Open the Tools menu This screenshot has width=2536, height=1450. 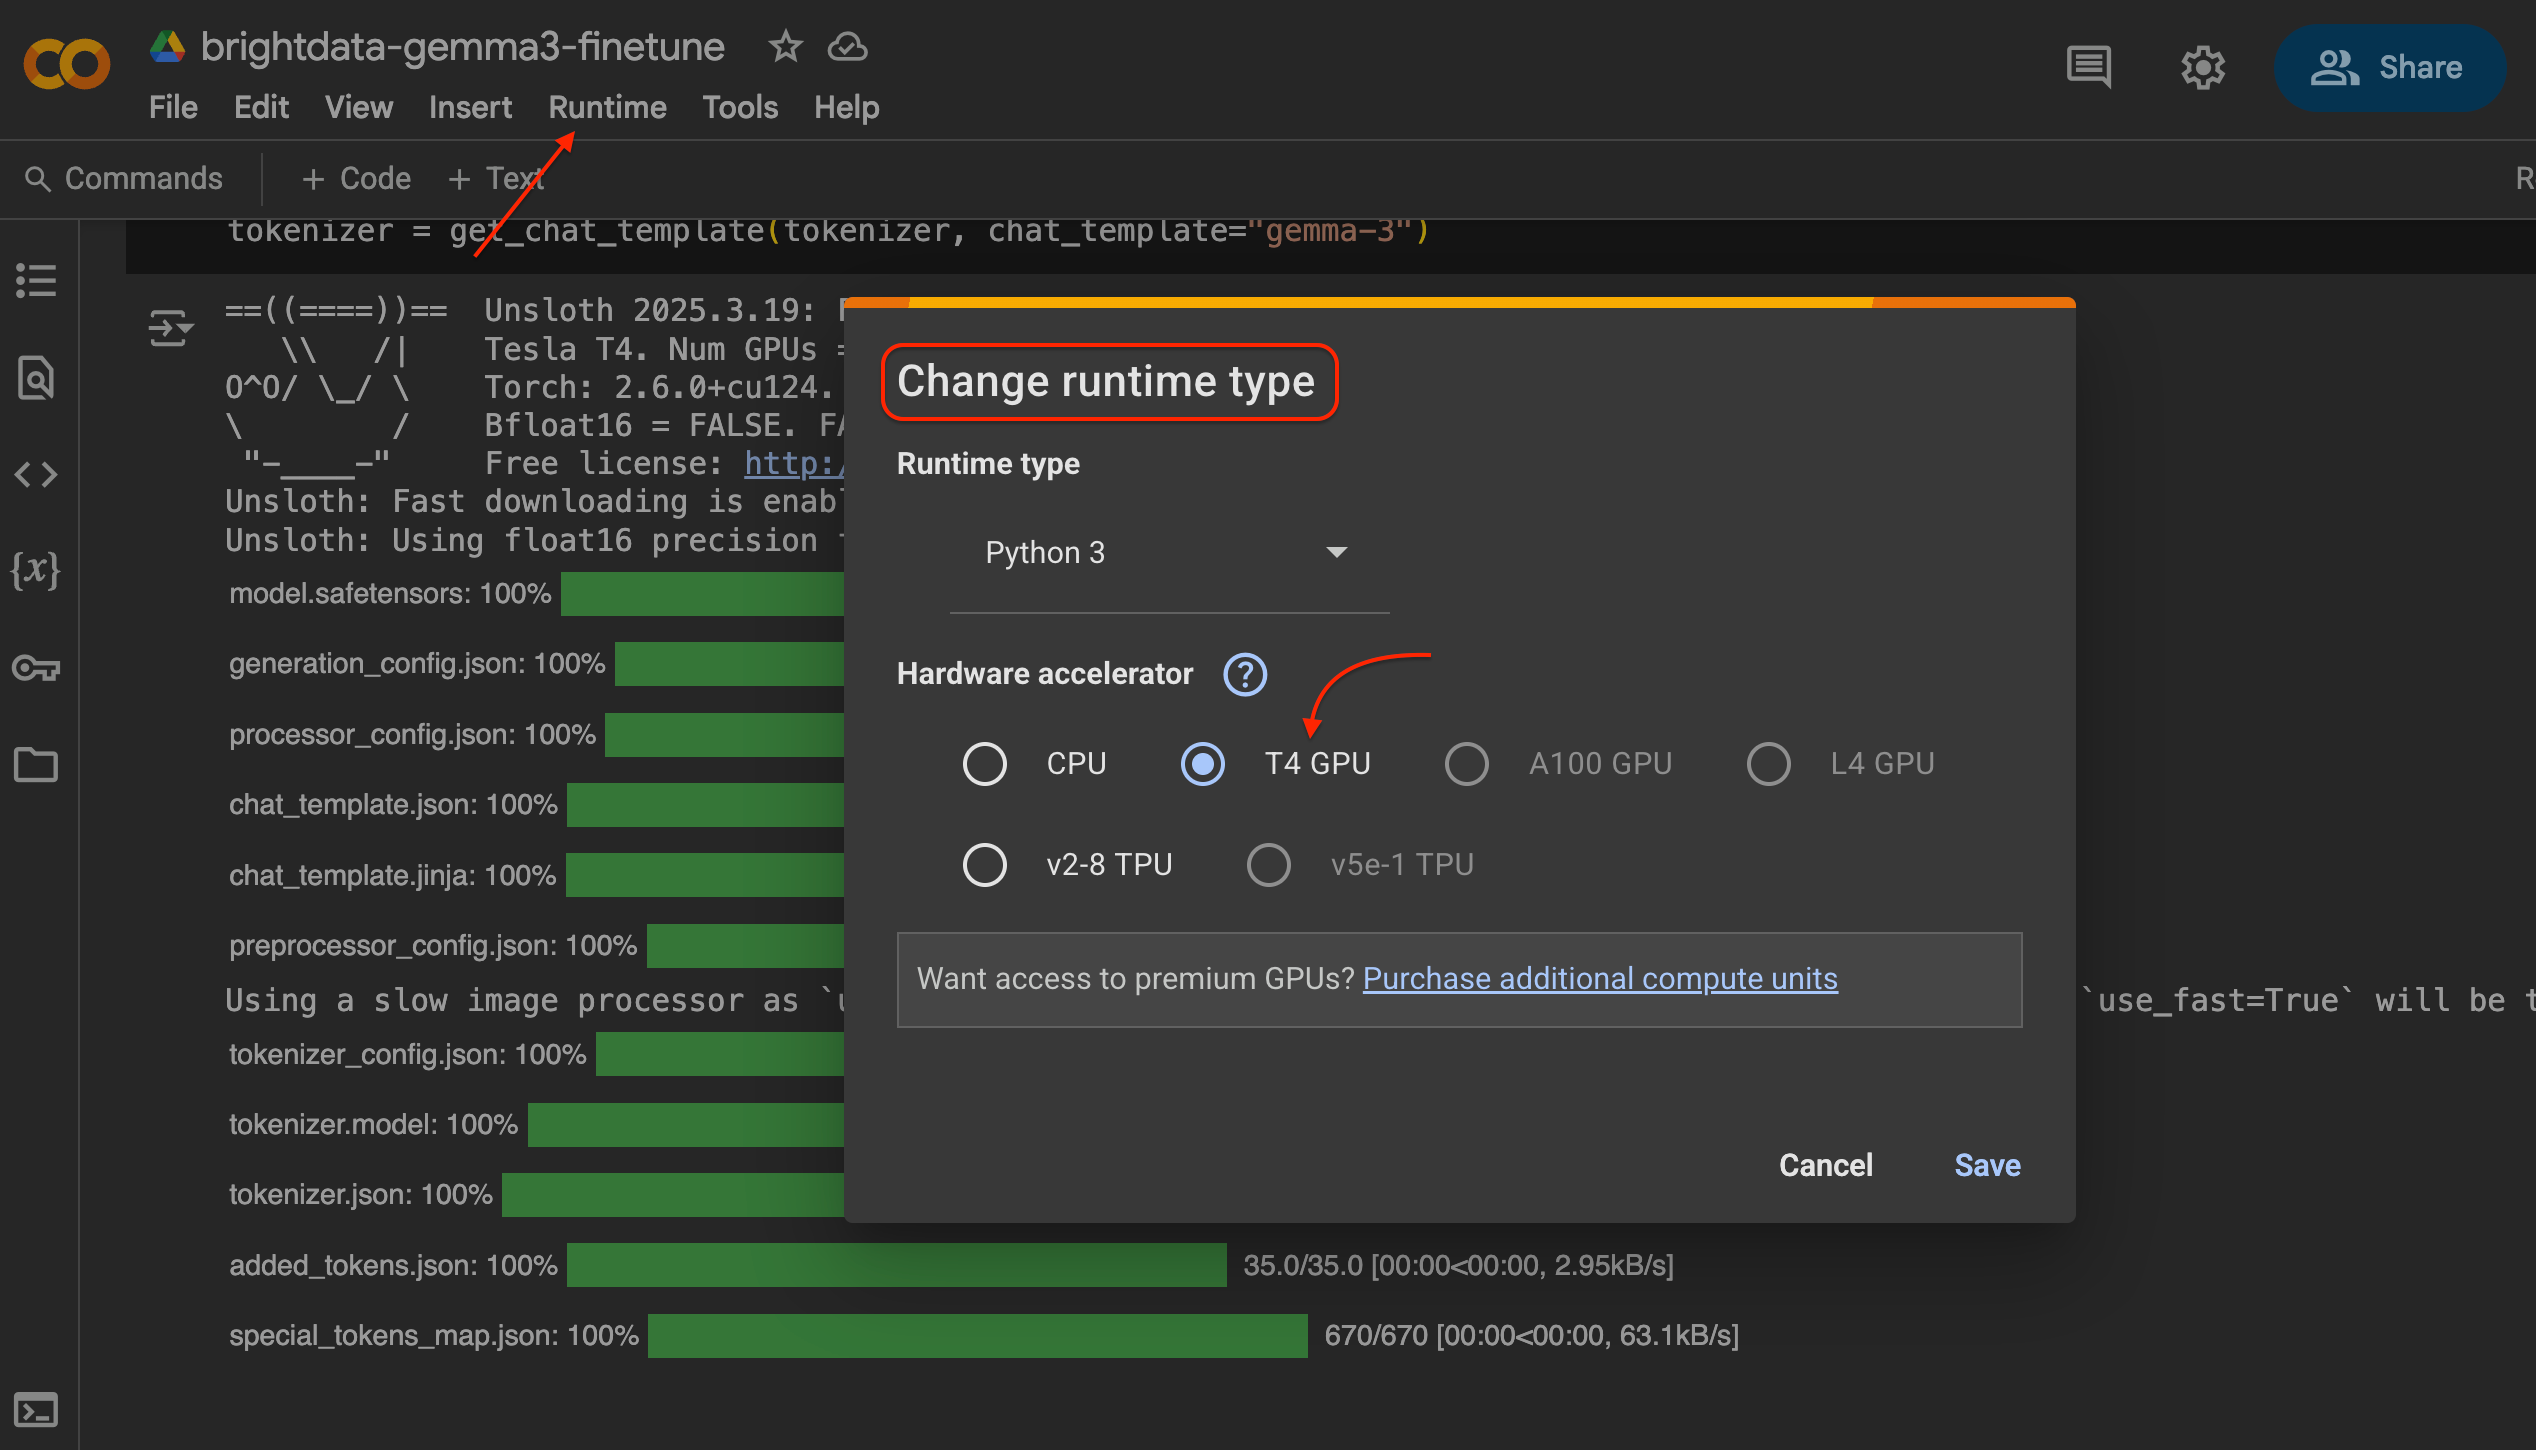(x=740, y=107)
